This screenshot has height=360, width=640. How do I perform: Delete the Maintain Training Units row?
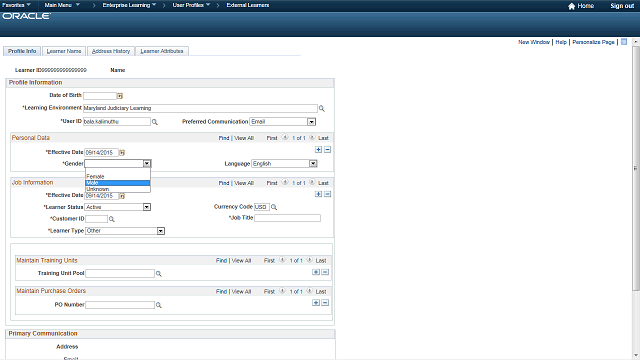pos(325,272)
